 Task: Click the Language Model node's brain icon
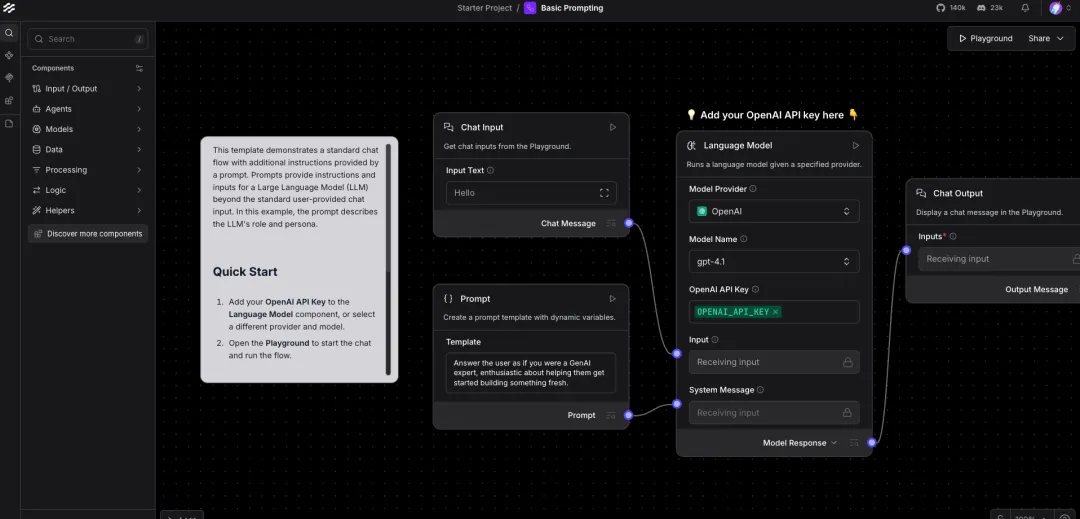pos(692,146)
